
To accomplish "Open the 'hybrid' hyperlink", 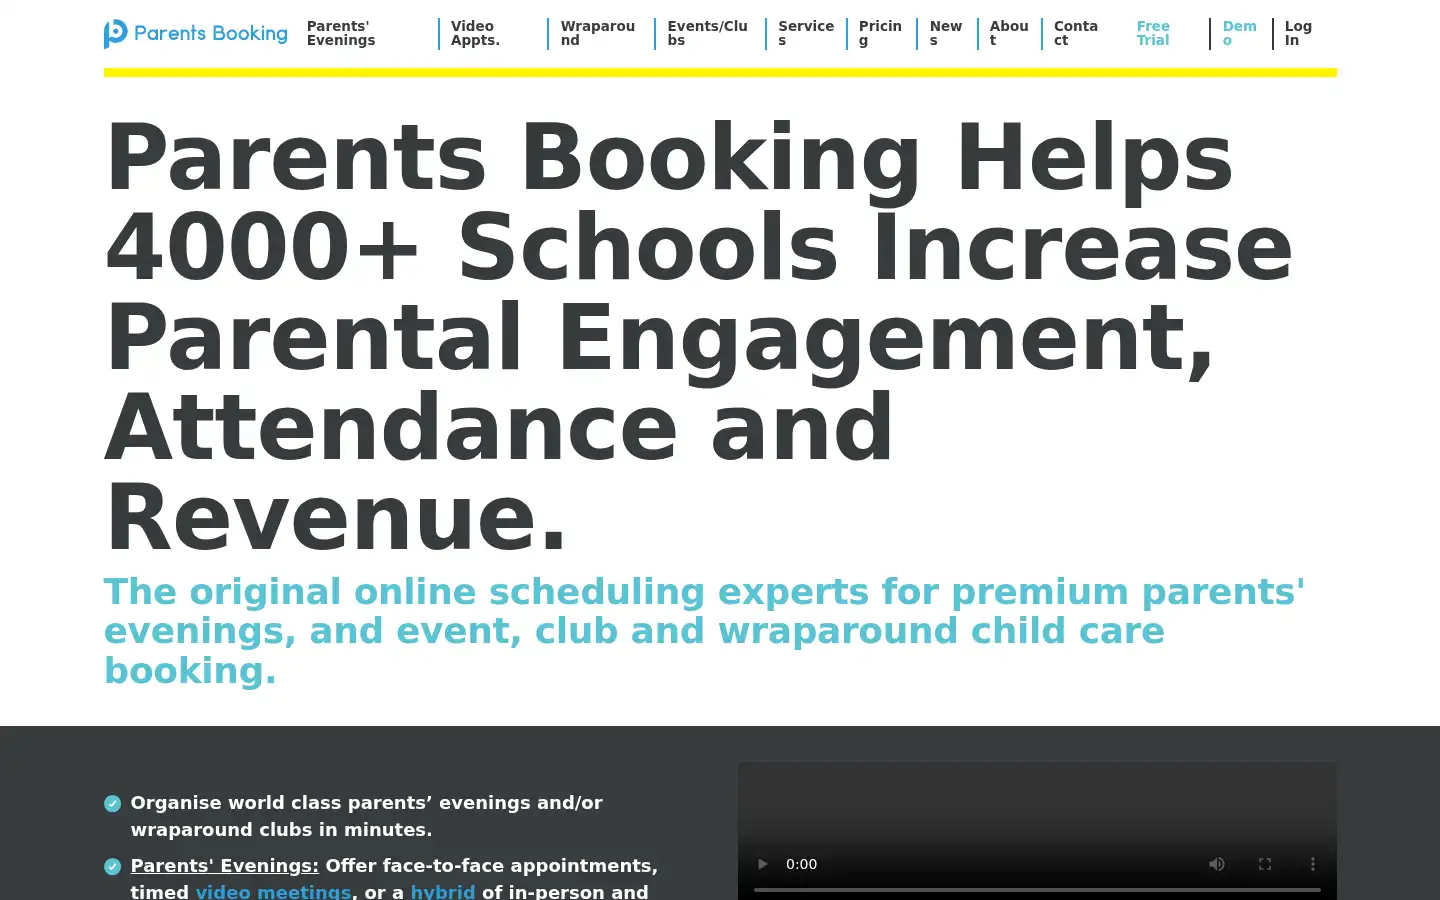I will point(443,891).
